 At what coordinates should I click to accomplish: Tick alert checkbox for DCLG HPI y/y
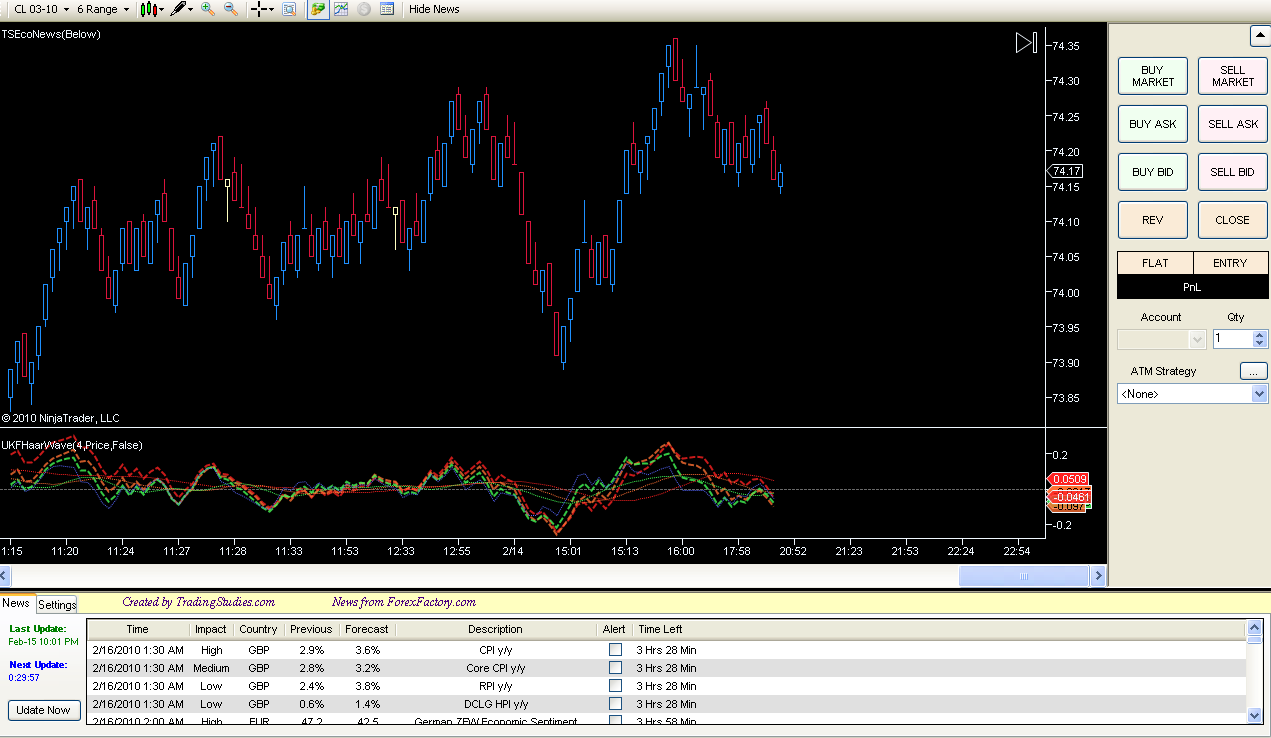615,704
